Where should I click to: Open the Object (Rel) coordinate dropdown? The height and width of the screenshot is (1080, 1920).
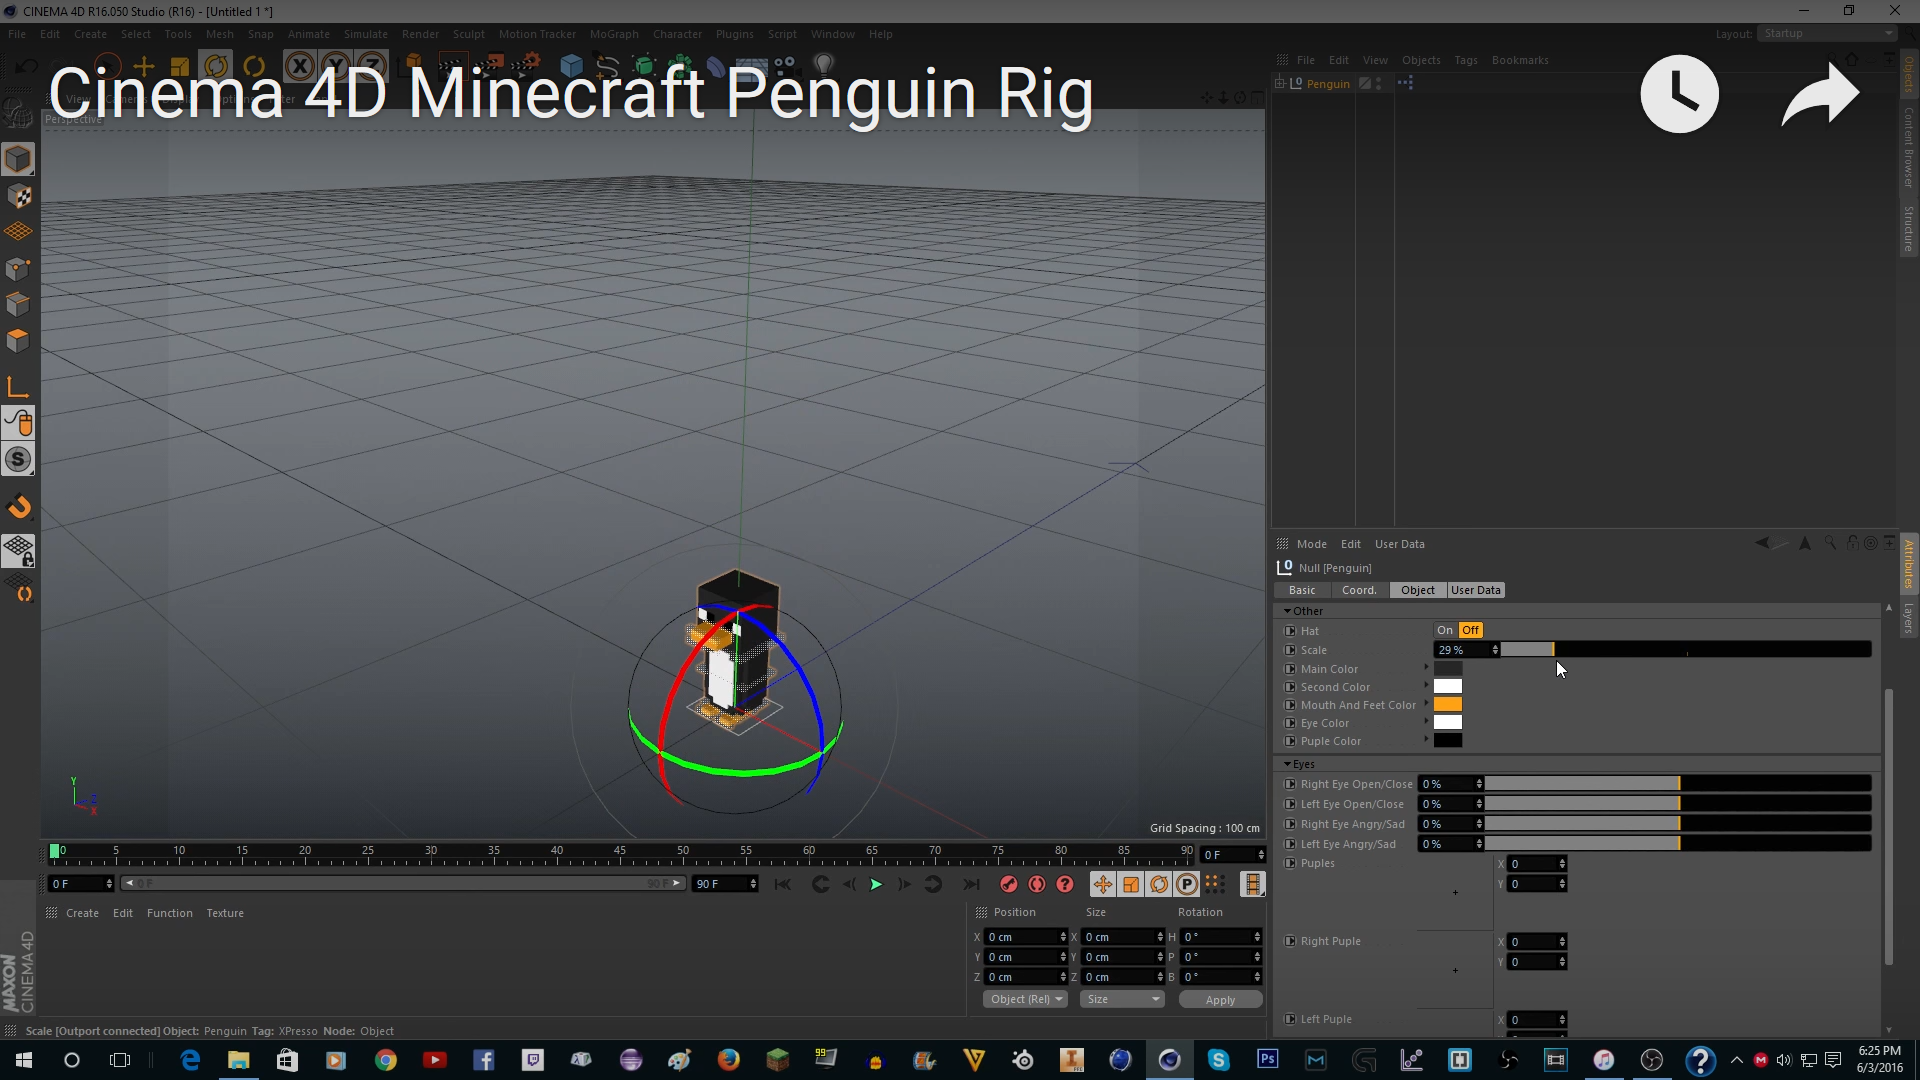pos(1025,999)
